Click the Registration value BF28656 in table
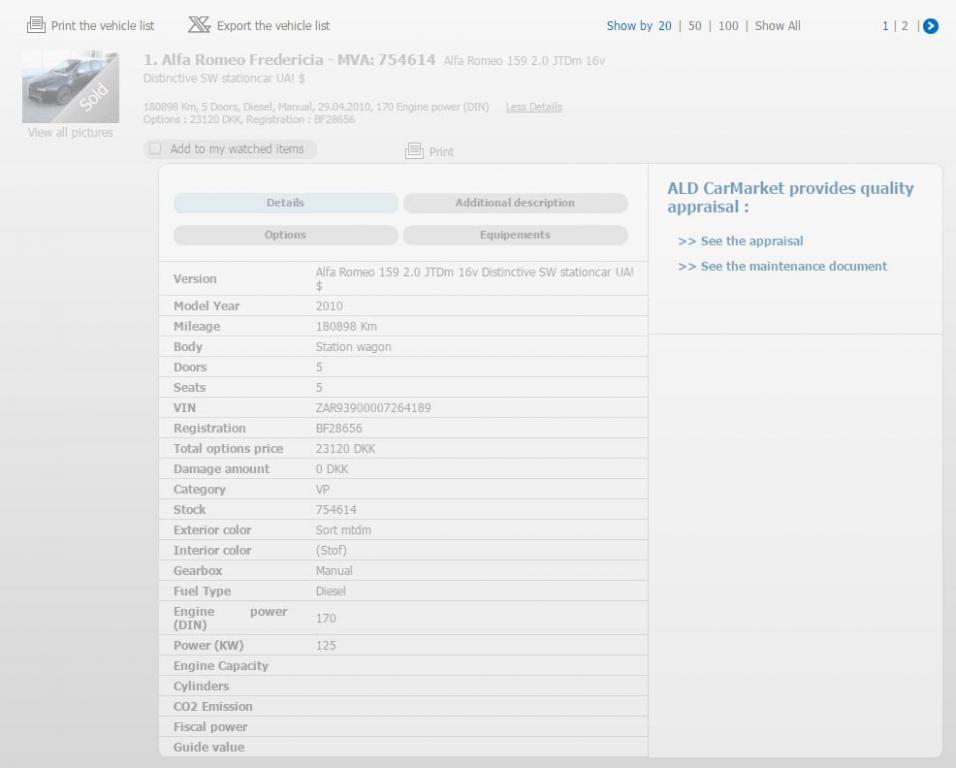This screenshot has width=956, height=768. pos(339,428)
